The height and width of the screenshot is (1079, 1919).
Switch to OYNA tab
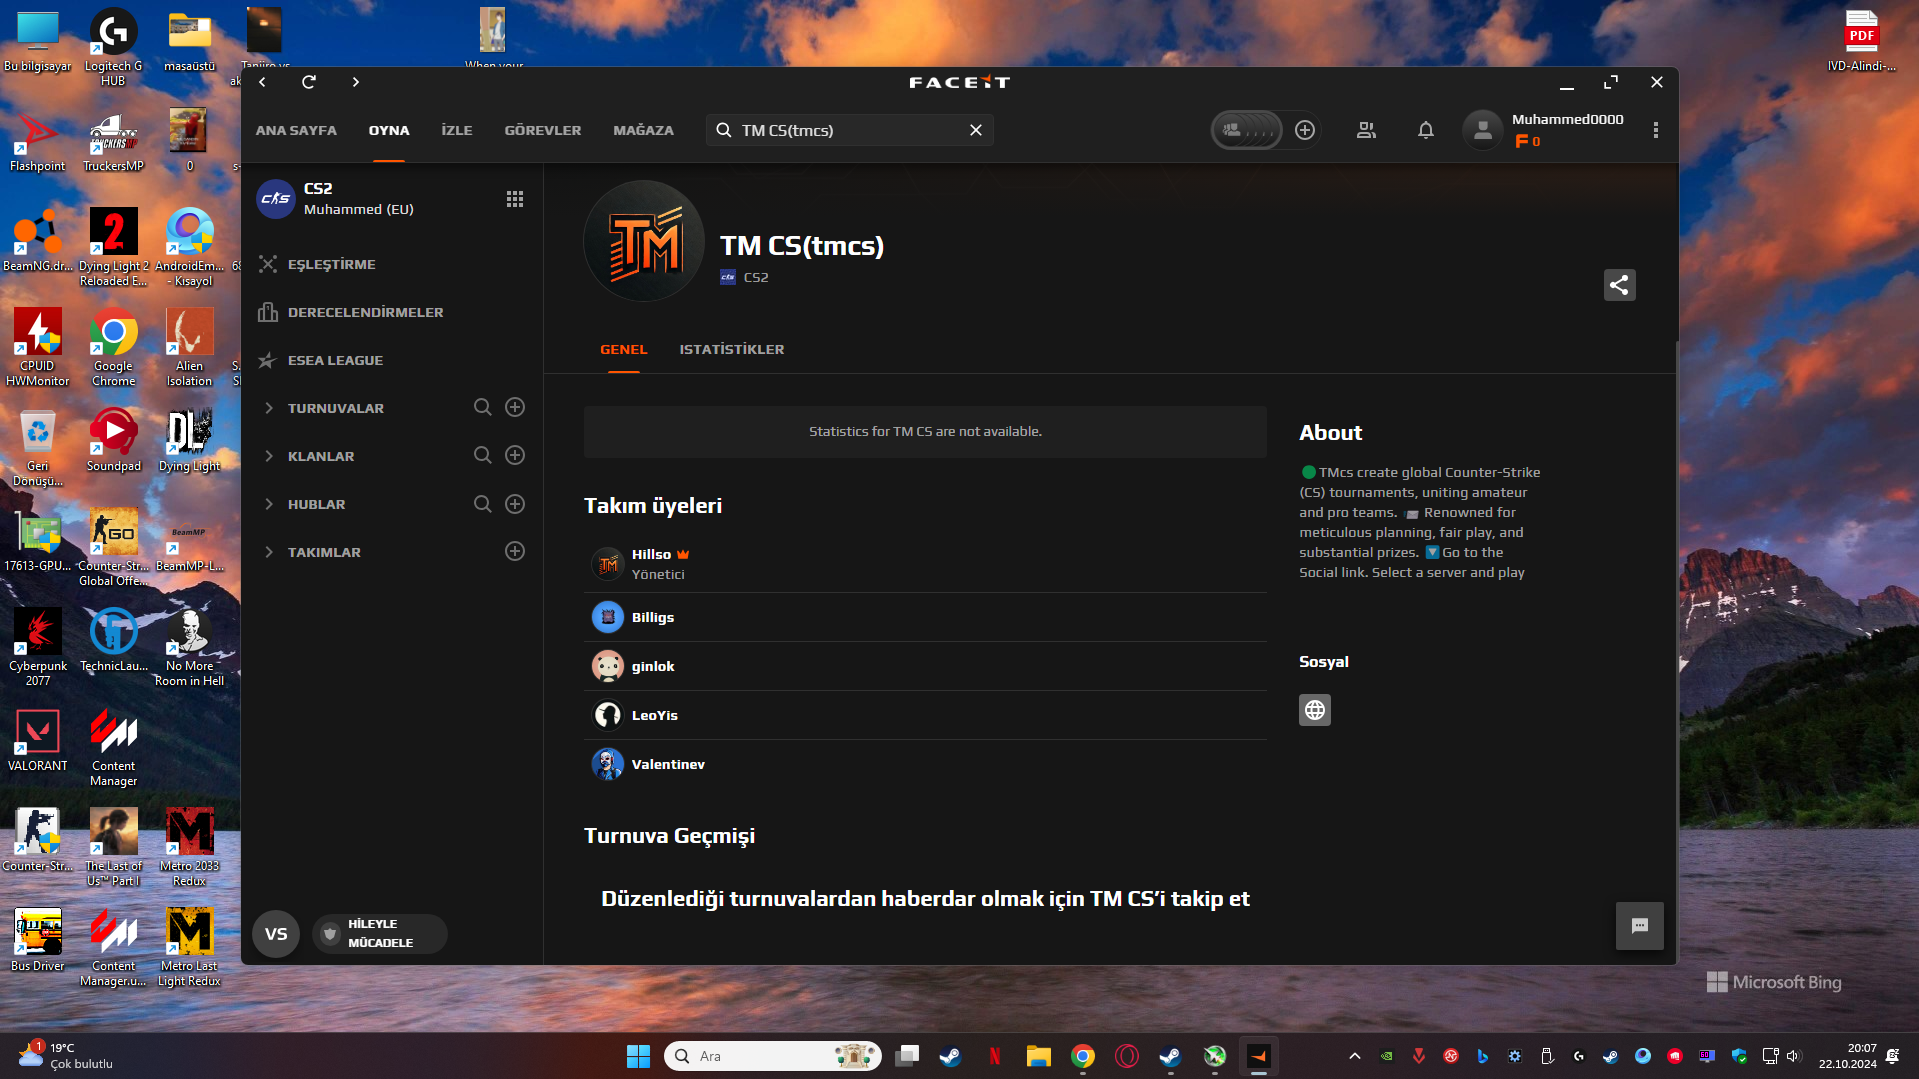pyautogui.click(x=389, y=130)
